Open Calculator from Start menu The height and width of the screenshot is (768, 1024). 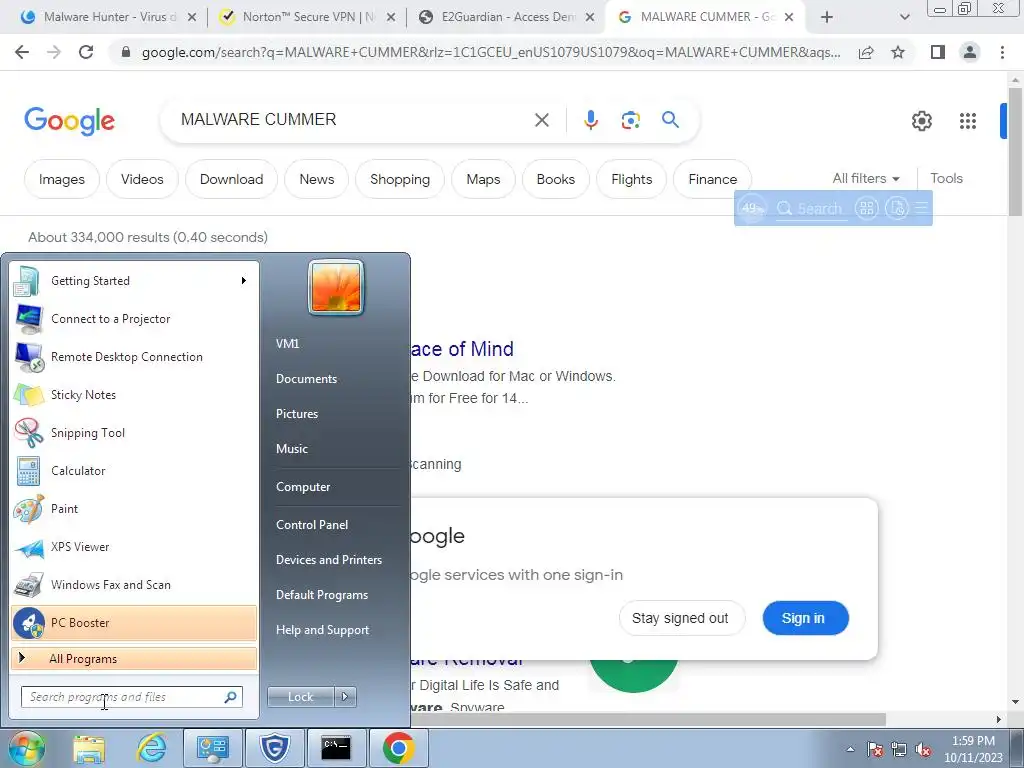click(x=134, y=471)
